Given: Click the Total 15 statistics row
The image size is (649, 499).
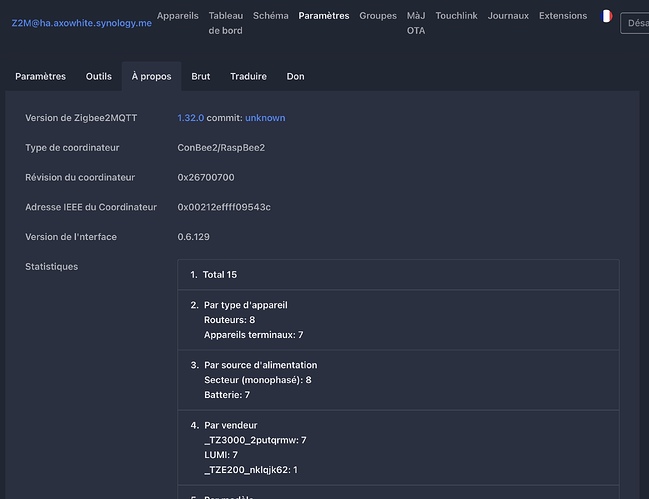Looking at the screenshot, I should [x=398, y=275].
